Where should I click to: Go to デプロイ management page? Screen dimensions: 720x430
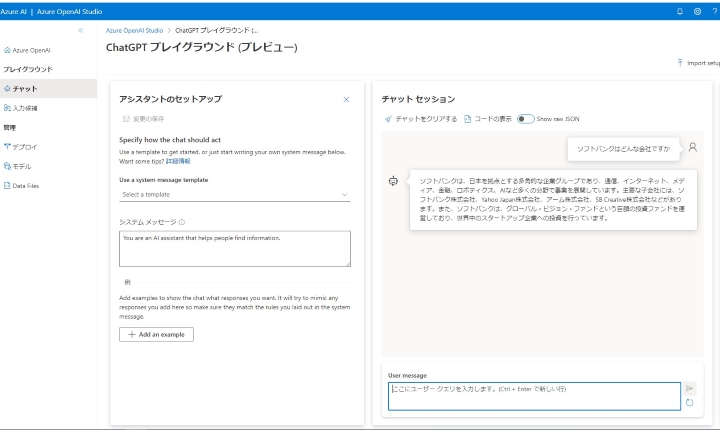26,147
